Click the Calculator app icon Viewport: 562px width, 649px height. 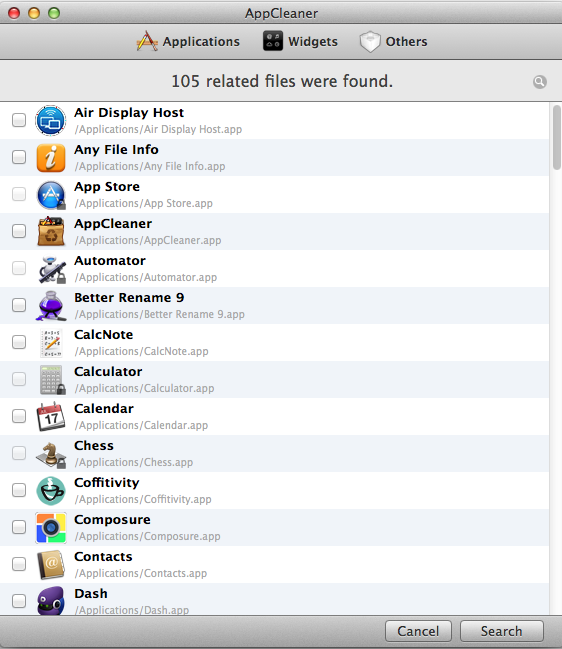[x=52, y=380]
